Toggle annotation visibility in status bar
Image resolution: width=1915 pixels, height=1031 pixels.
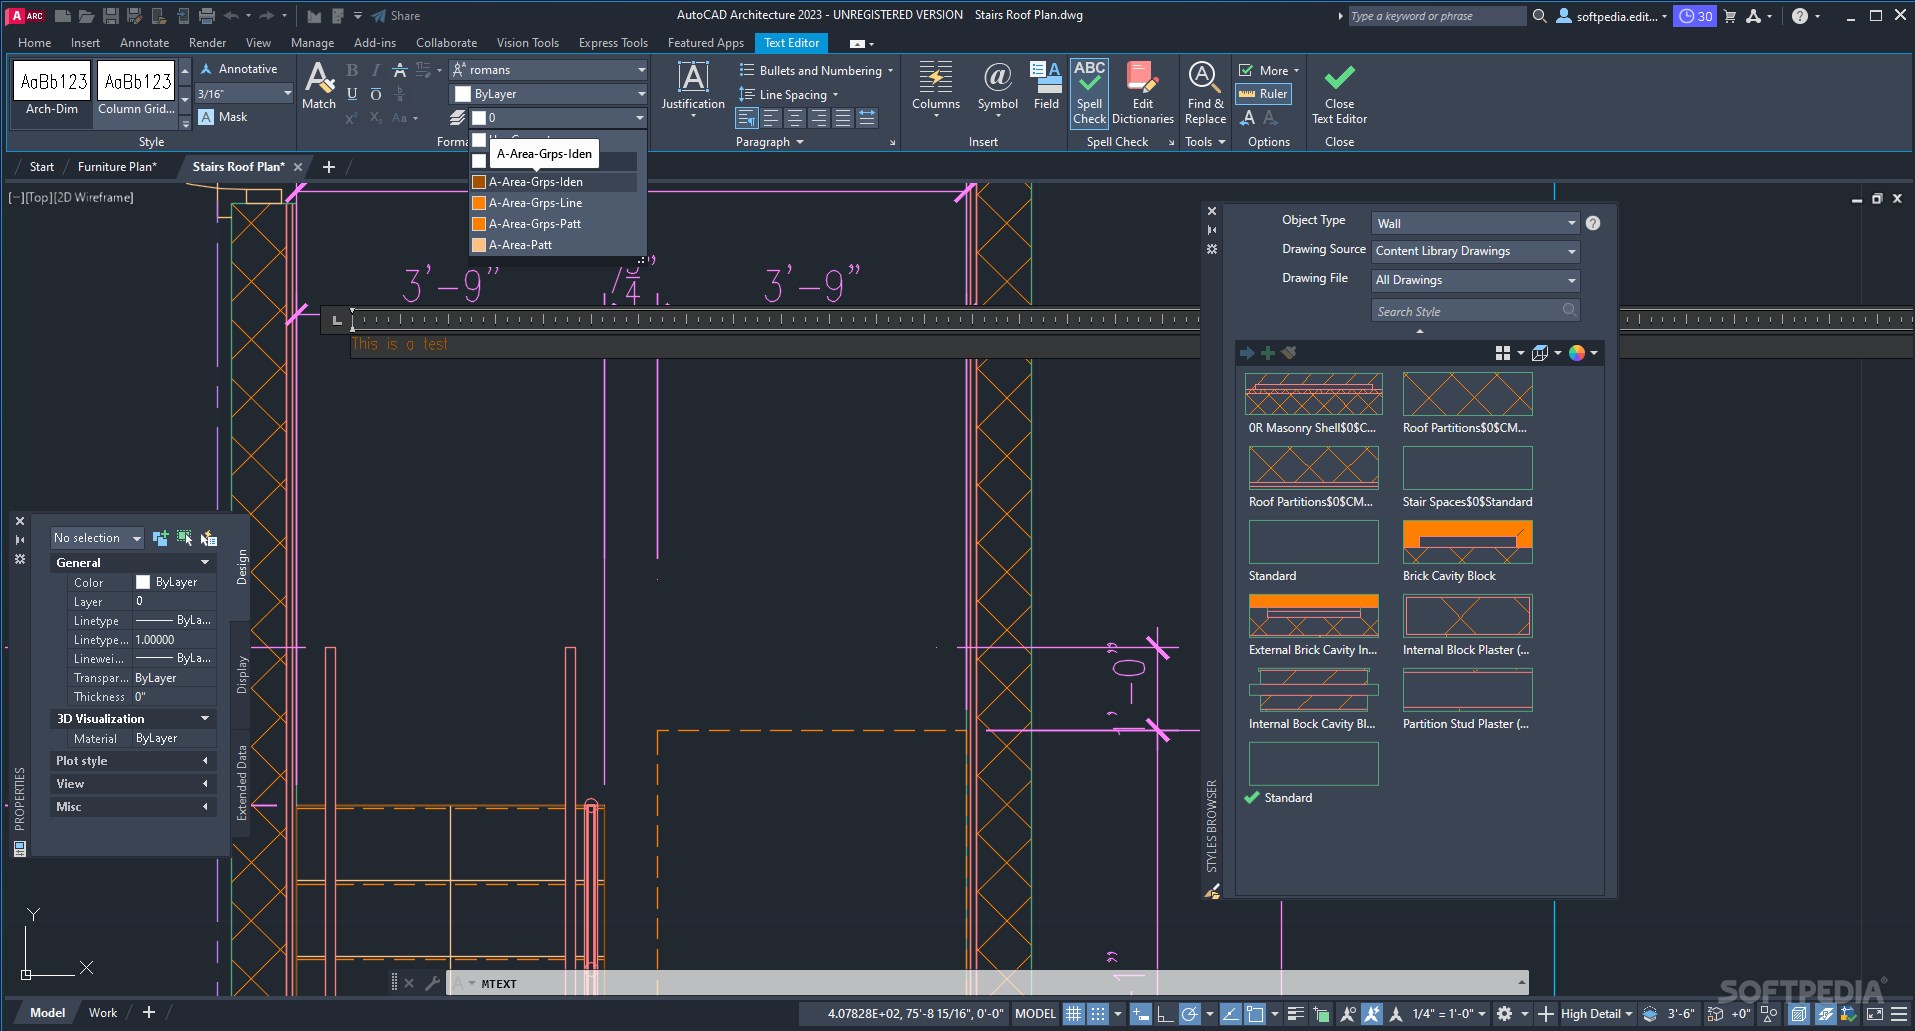[x=1347, y=1013]
